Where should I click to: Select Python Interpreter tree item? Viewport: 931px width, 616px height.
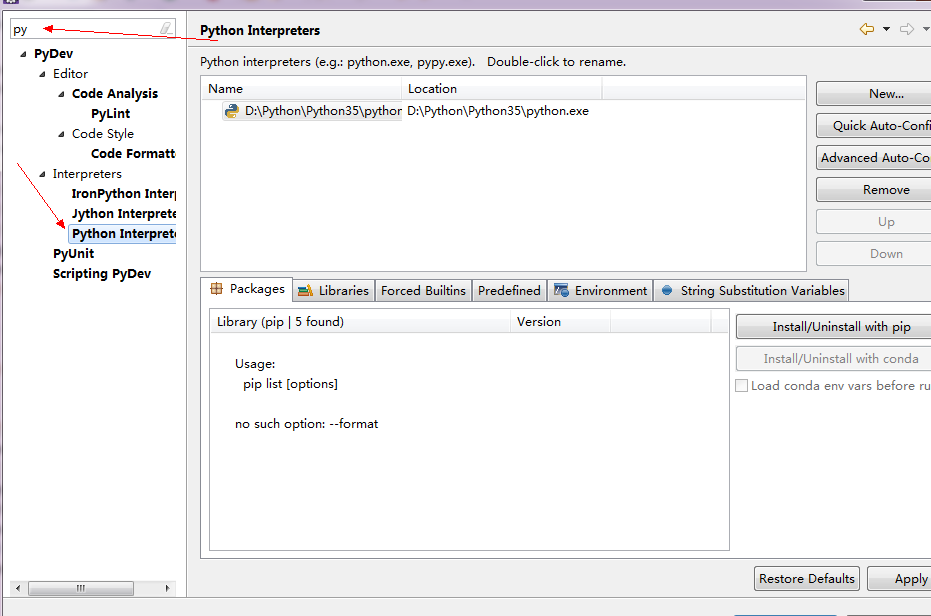(x=123, y=234)
